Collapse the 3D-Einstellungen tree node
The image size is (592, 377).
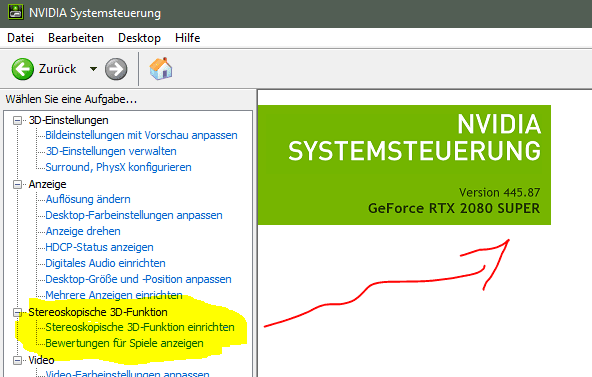[x=17, y=120]
